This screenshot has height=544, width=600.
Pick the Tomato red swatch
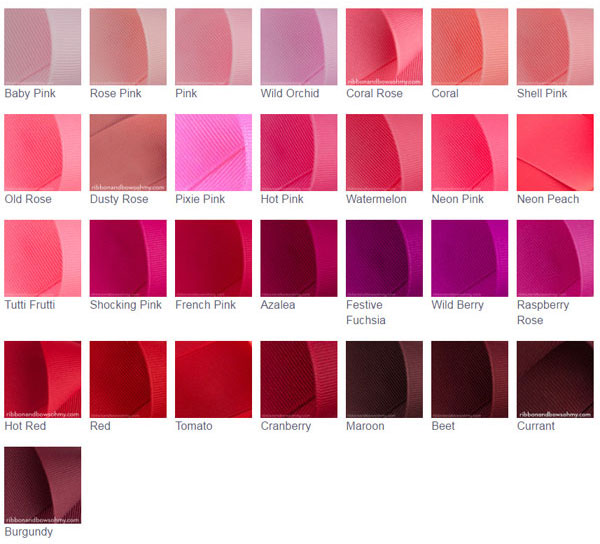(x=214, y=379)
